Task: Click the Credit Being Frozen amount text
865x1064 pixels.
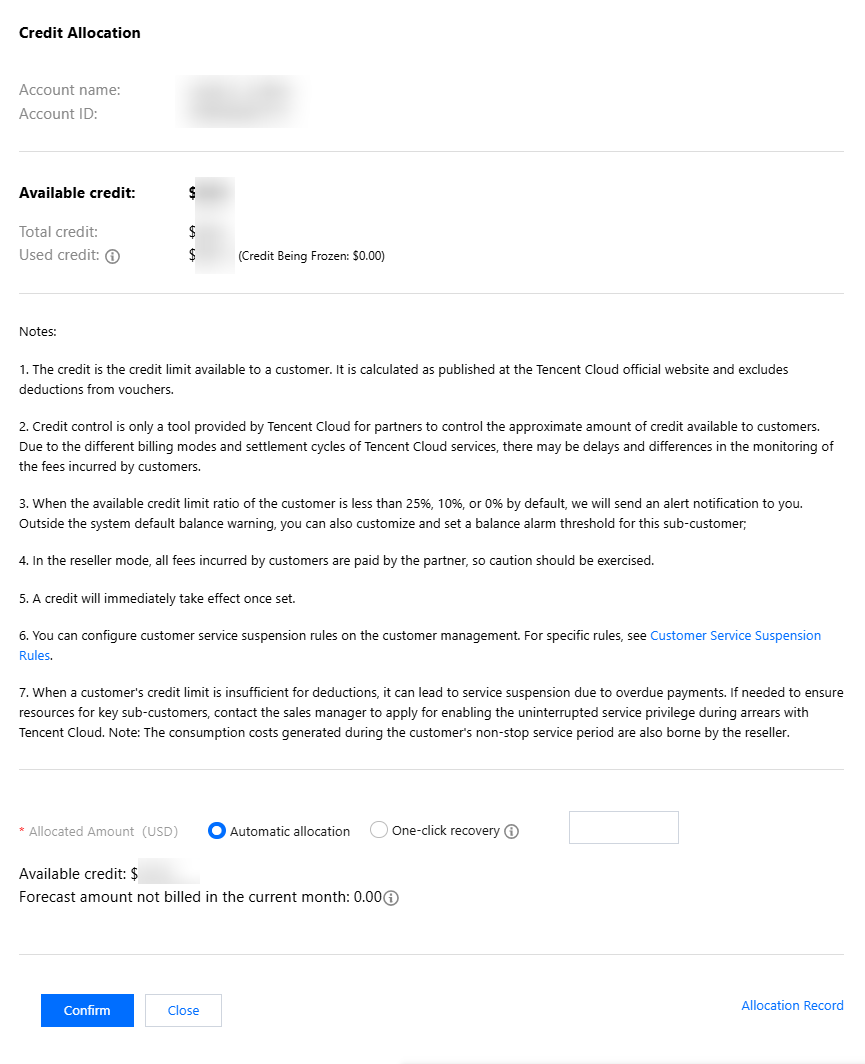Action: pyautogui.click(x=311, y=256)
